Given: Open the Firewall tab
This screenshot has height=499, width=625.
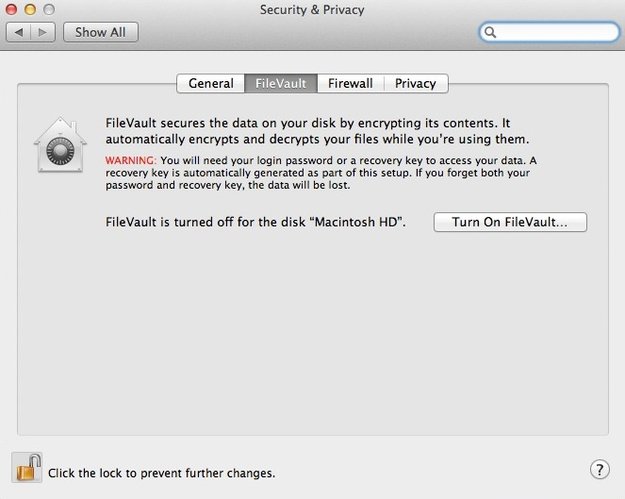Looking at the screenshot, I should pyautogui.click(x=351, y=83).
